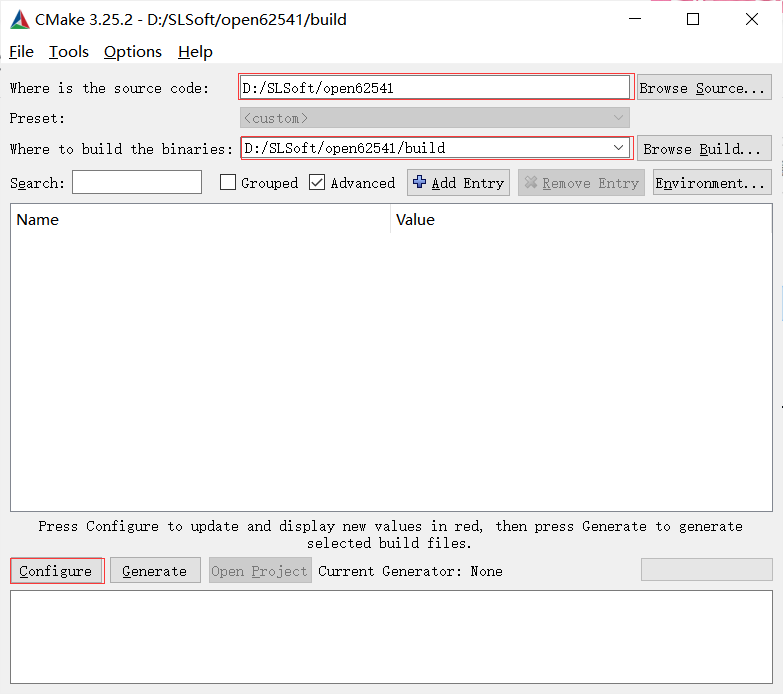Click the Name column header

pos(200,220)
